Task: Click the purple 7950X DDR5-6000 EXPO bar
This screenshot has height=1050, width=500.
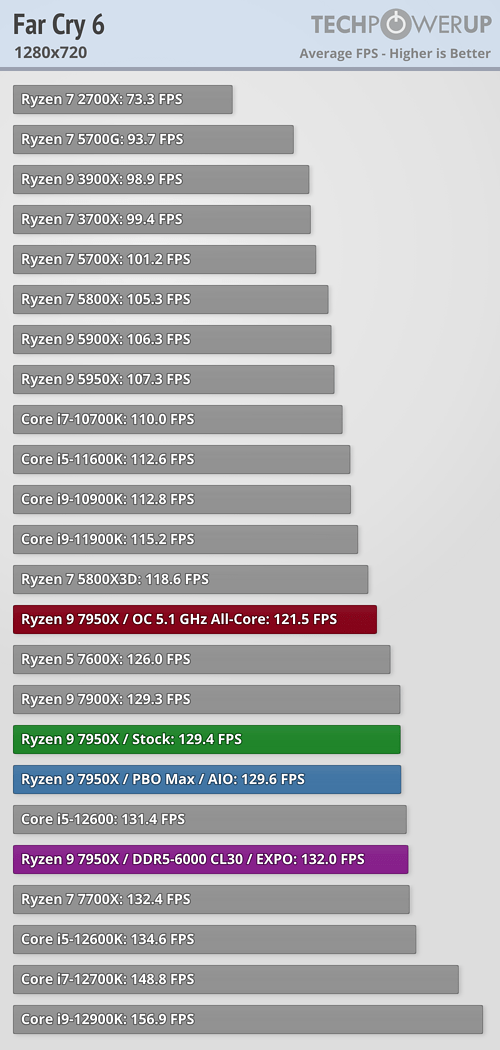Action: [211, 859]
